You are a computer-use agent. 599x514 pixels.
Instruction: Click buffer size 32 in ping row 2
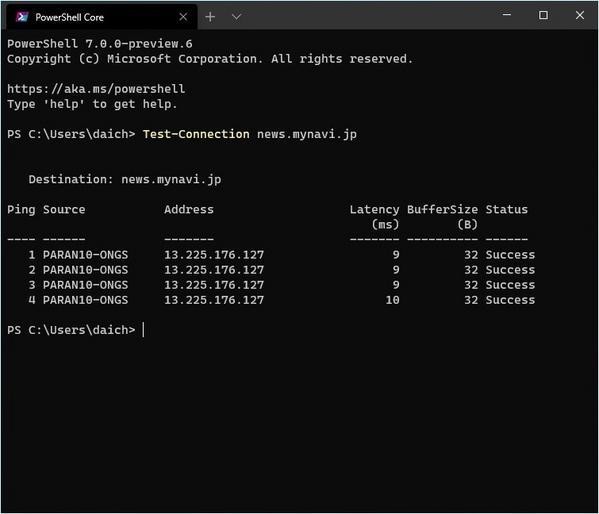tap(471, 270)
